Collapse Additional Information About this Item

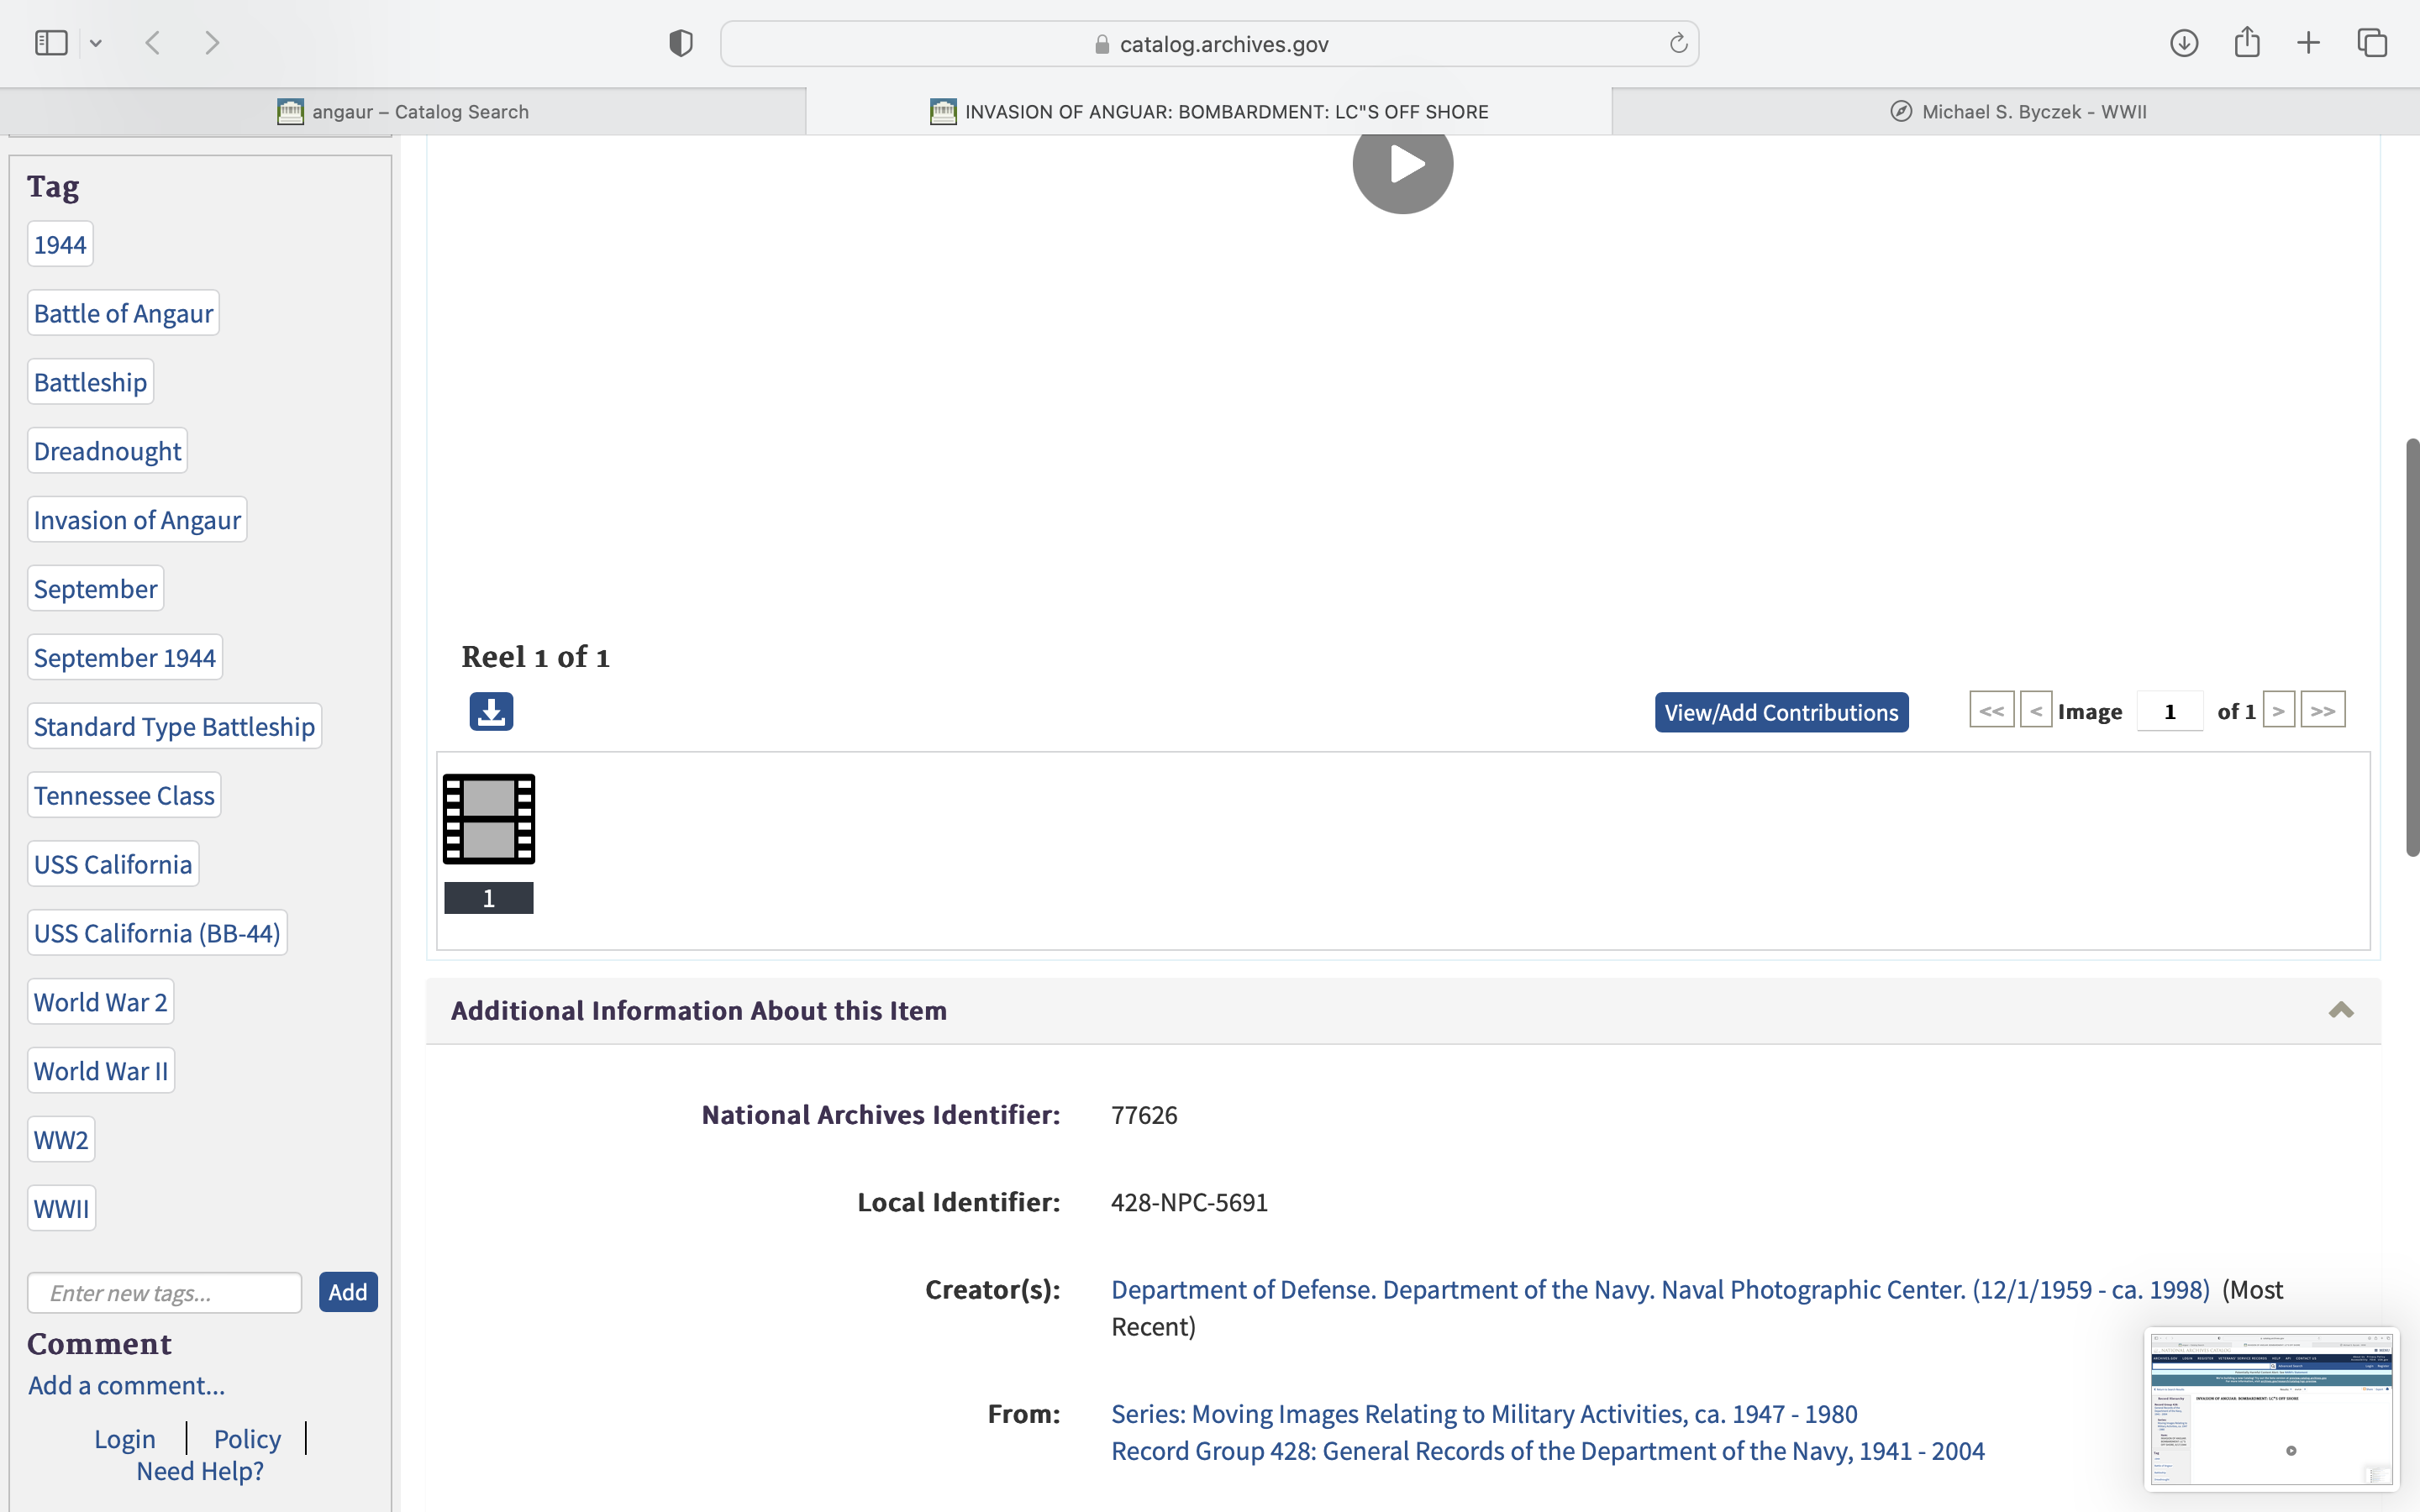[2340, 1010]
